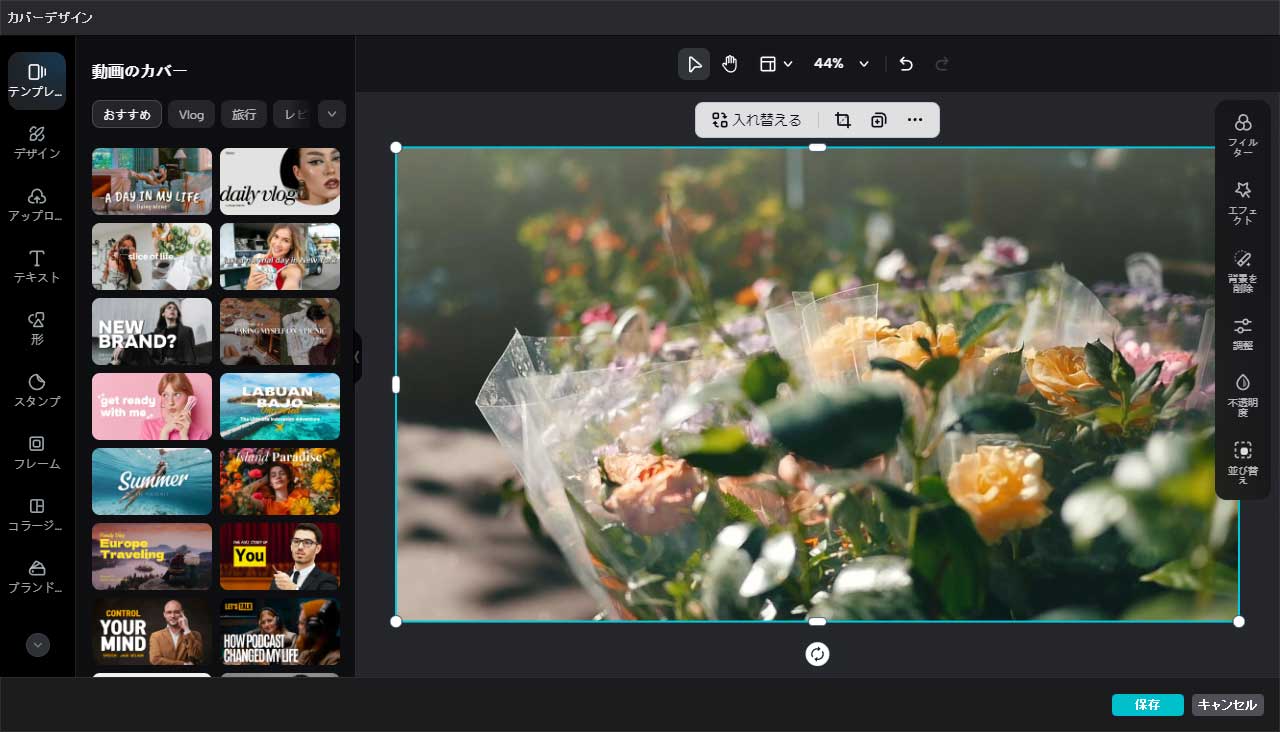Select the Vlog category tab
This screenshot has height=732, width=1280.
point(191,114)
